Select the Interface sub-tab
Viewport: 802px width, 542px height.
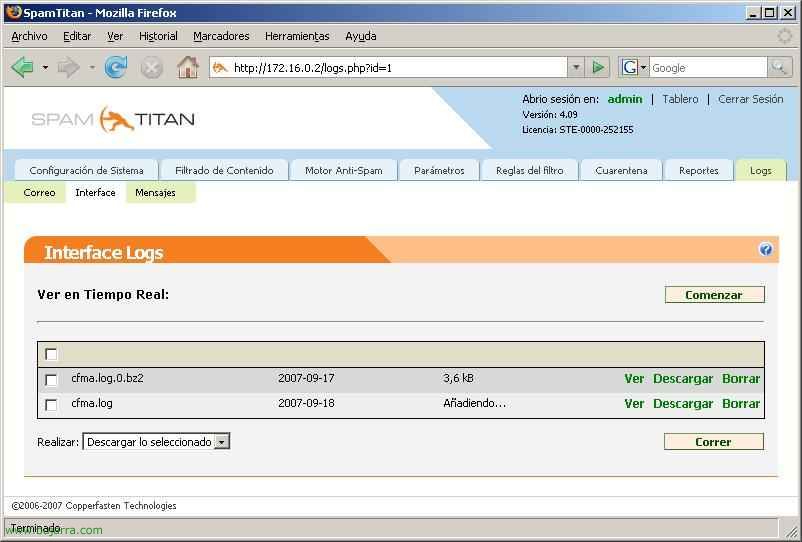(x=95, y=193)
